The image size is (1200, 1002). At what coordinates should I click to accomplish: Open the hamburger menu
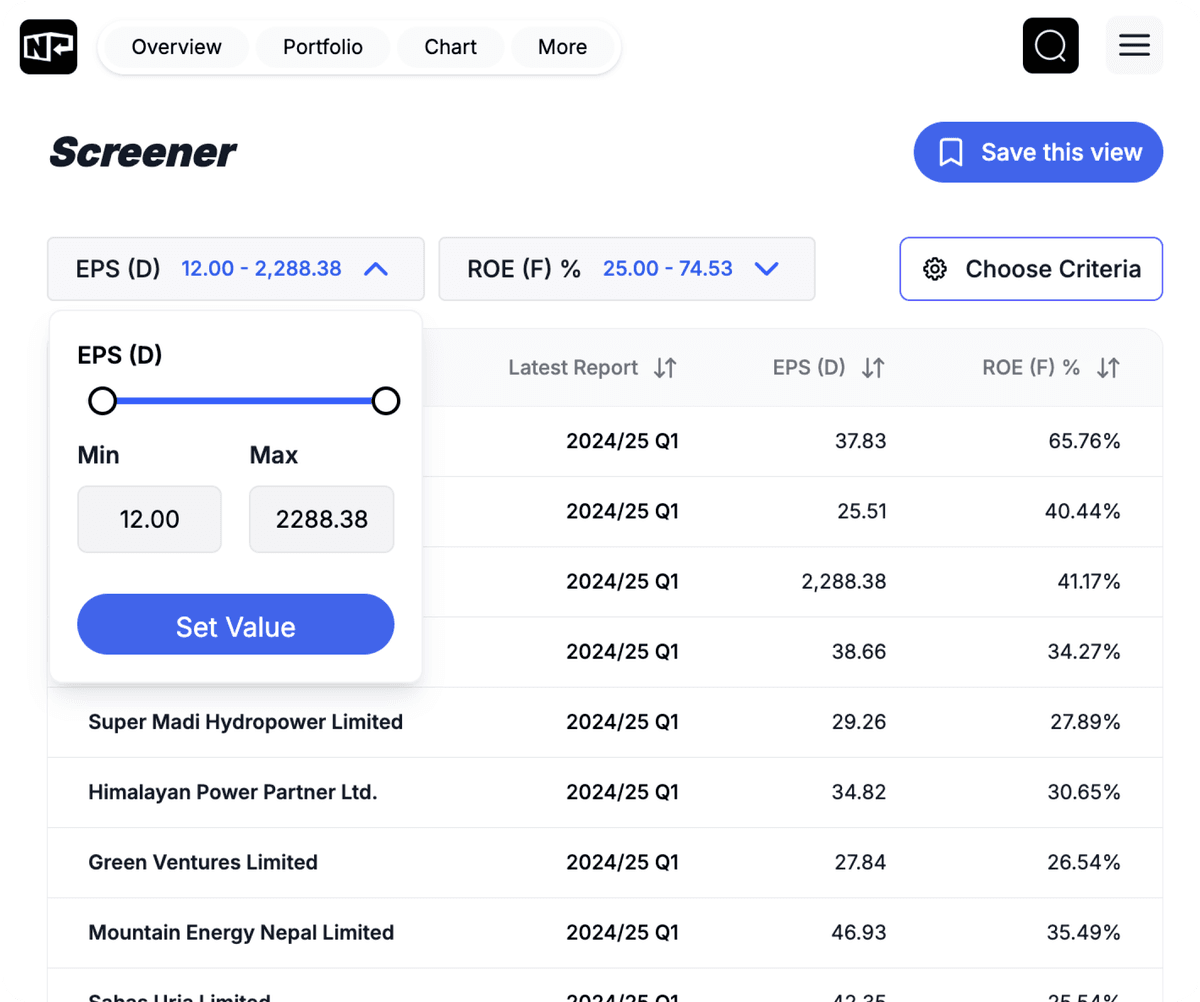(x=1133, y=45)
